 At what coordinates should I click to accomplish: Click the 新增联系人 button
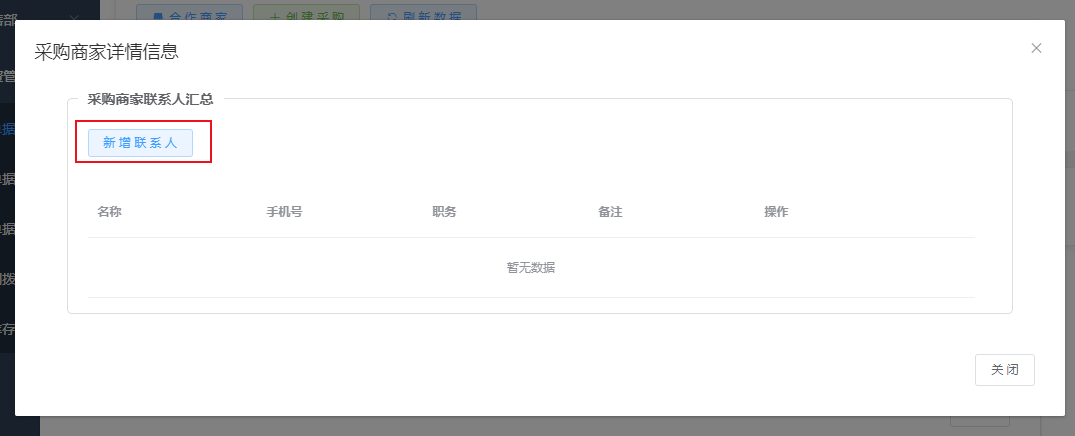click(140, 143)
